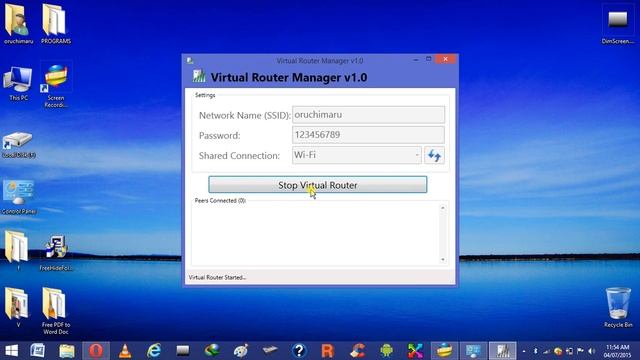Viewport: 640px width, 360px height.
Task: Select the FreeHideFolder desktop icon
Action: 56,252
